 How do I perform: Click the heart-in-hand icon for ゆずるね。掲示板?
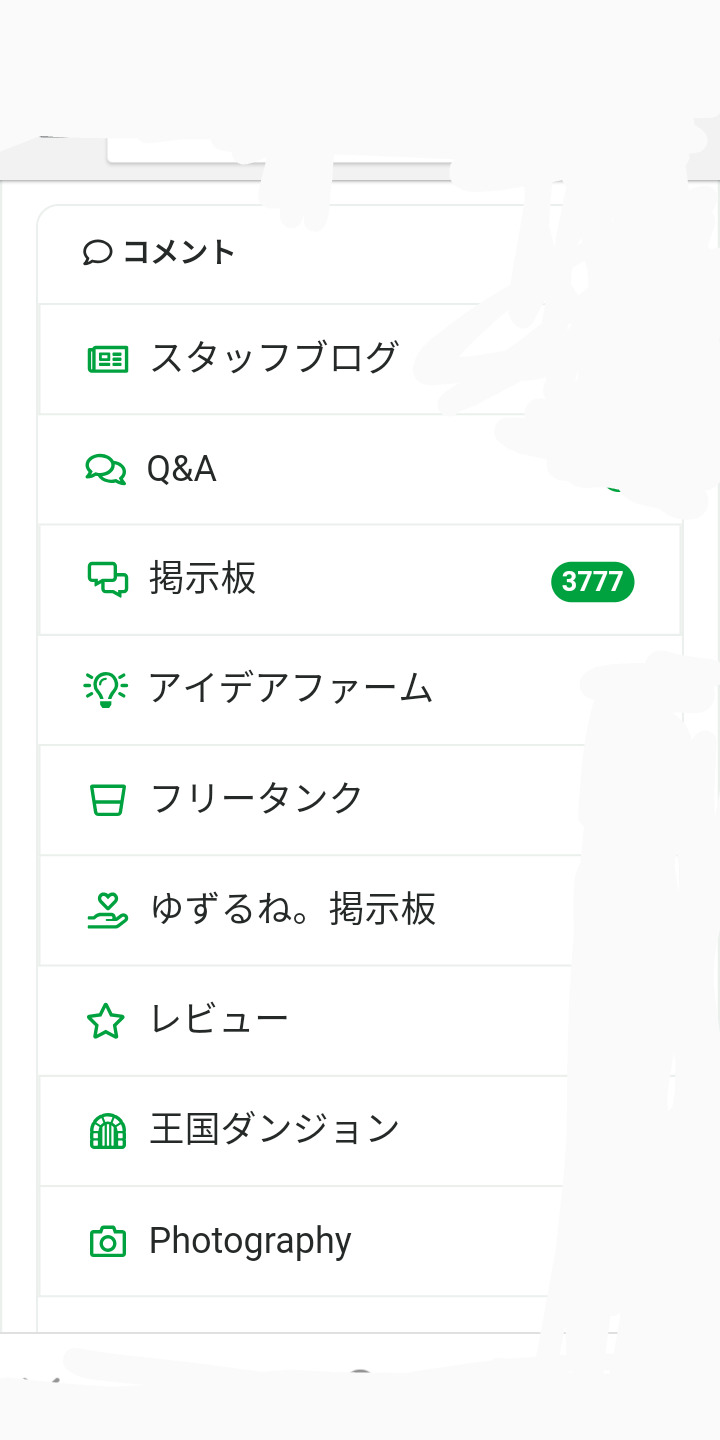(x=107, y=910)
